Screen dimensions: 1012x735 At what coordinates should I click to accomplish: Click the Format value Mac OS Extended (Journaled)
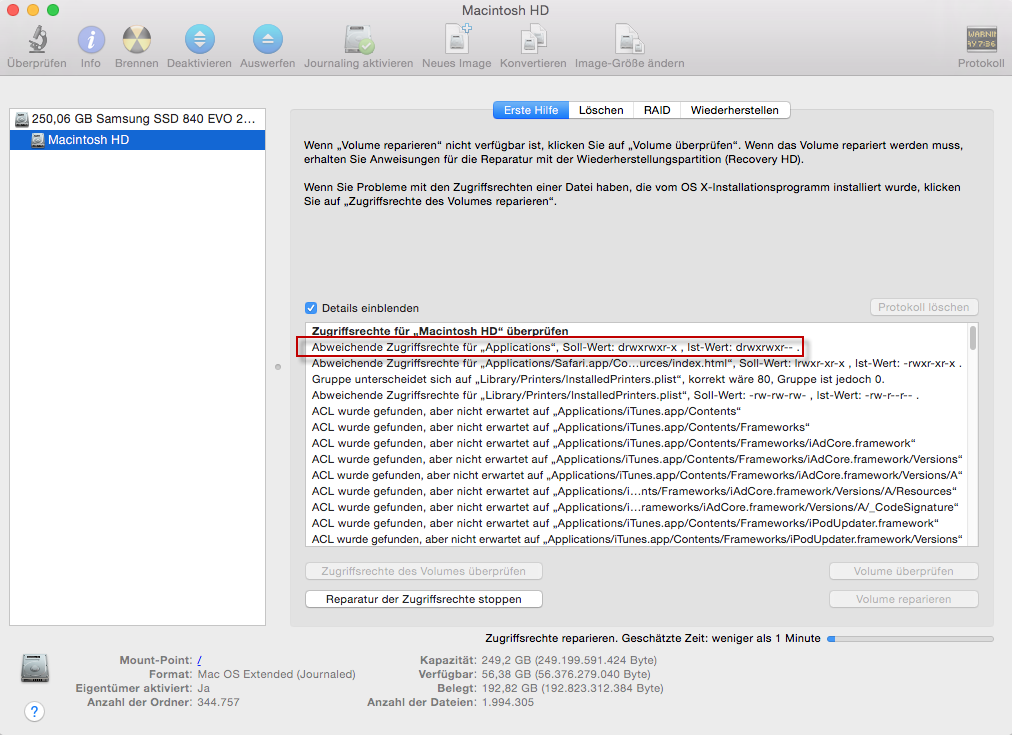coord(276,674)
